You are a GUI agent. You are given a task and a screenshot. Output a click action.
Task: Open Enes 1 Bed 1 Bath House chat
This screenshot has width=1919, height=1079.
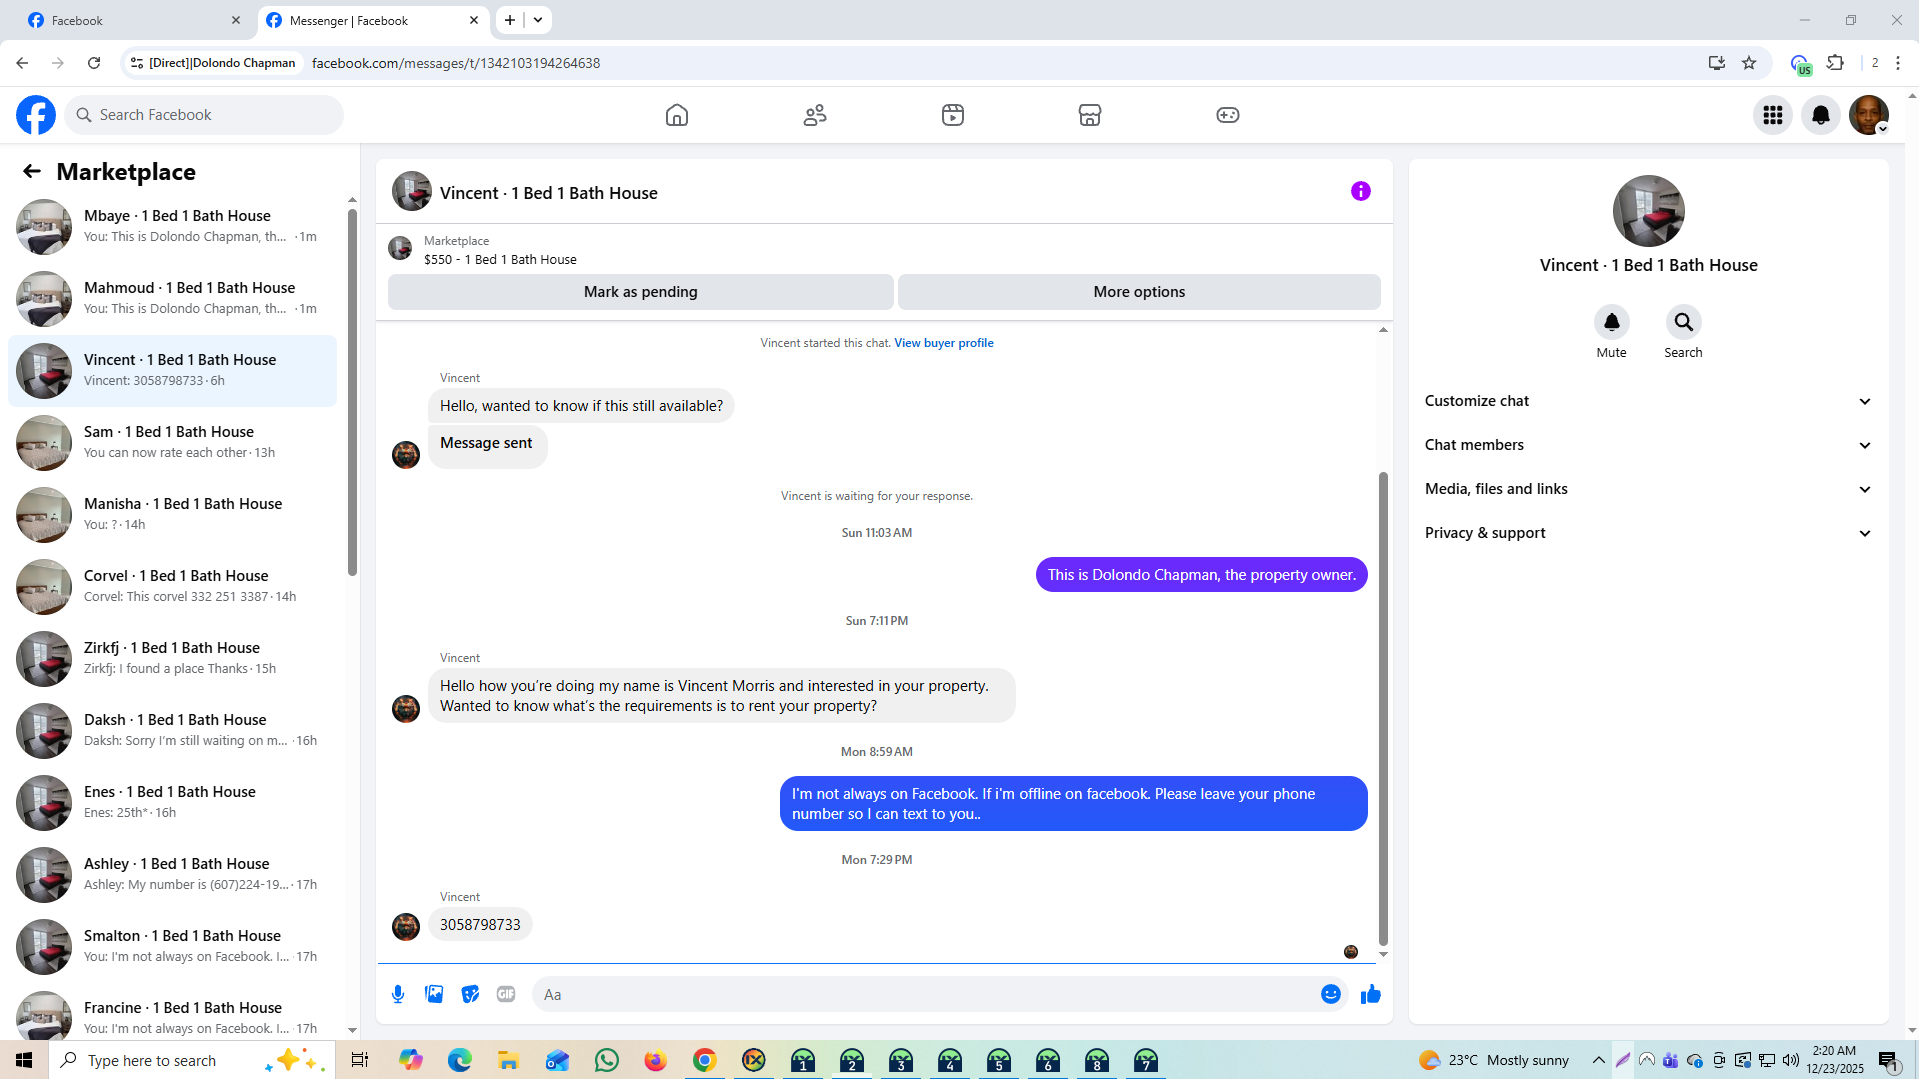(173, 803)
